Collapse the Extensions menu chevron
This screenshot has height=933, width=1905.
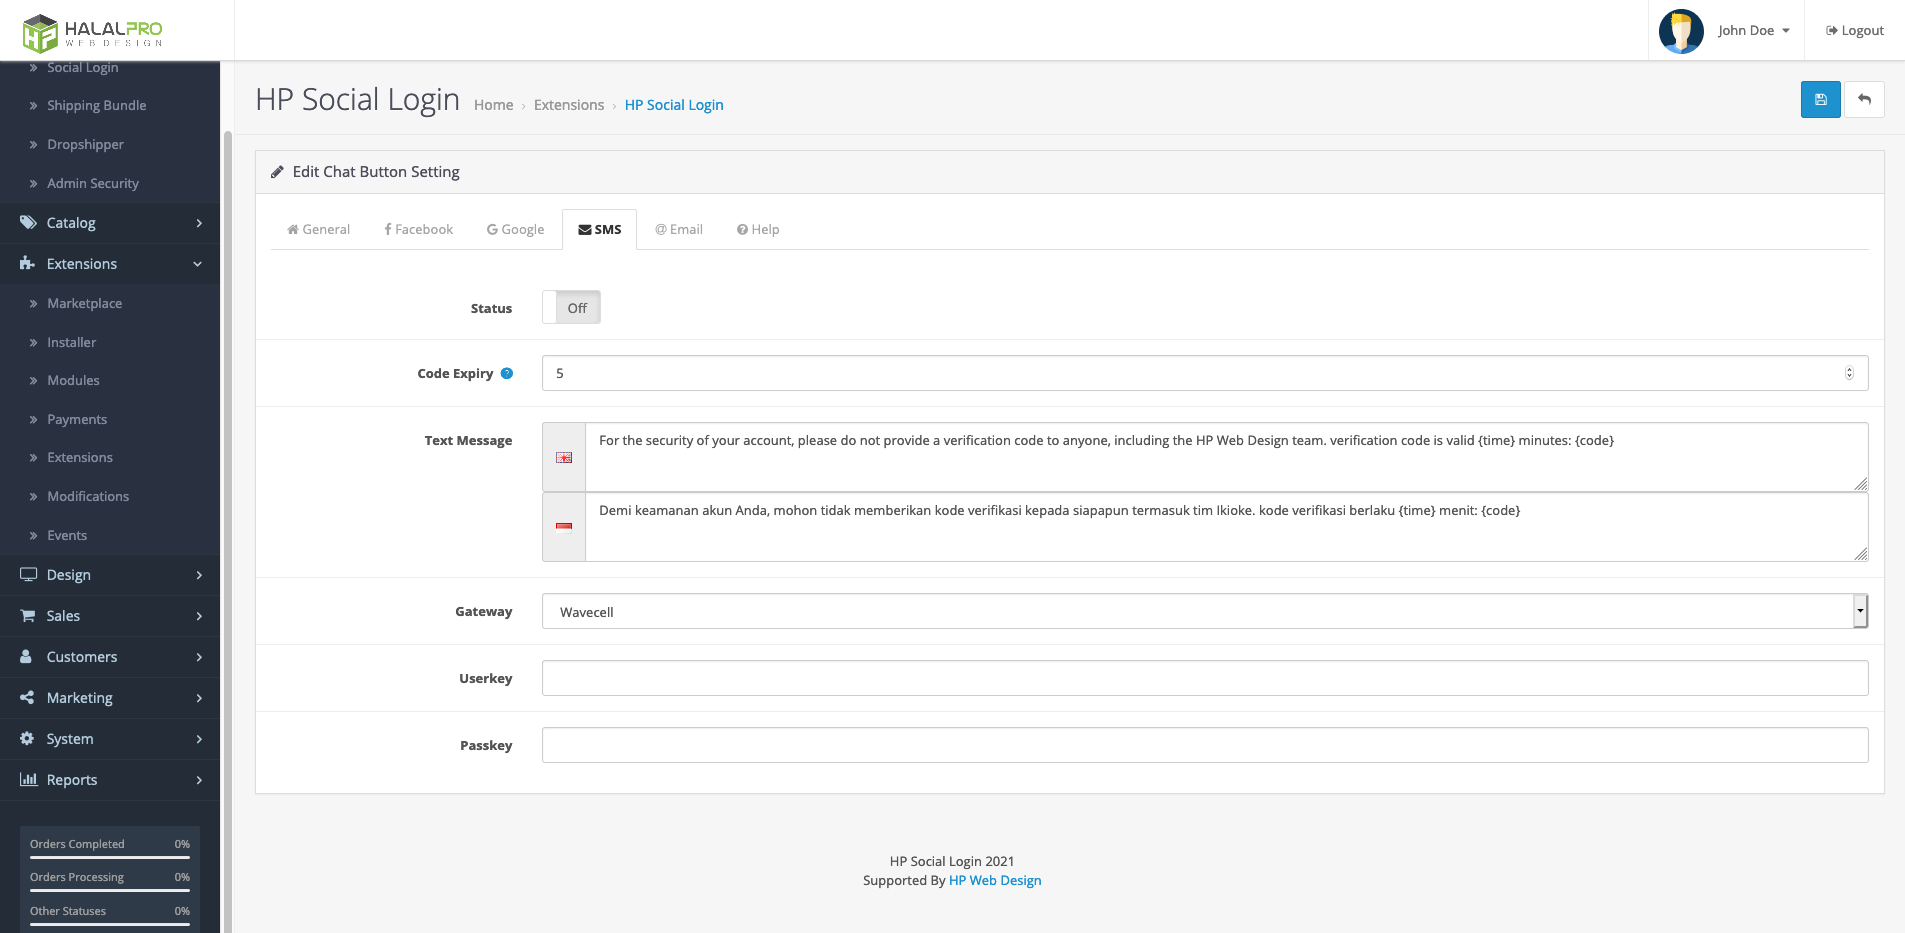coord(198,264)
